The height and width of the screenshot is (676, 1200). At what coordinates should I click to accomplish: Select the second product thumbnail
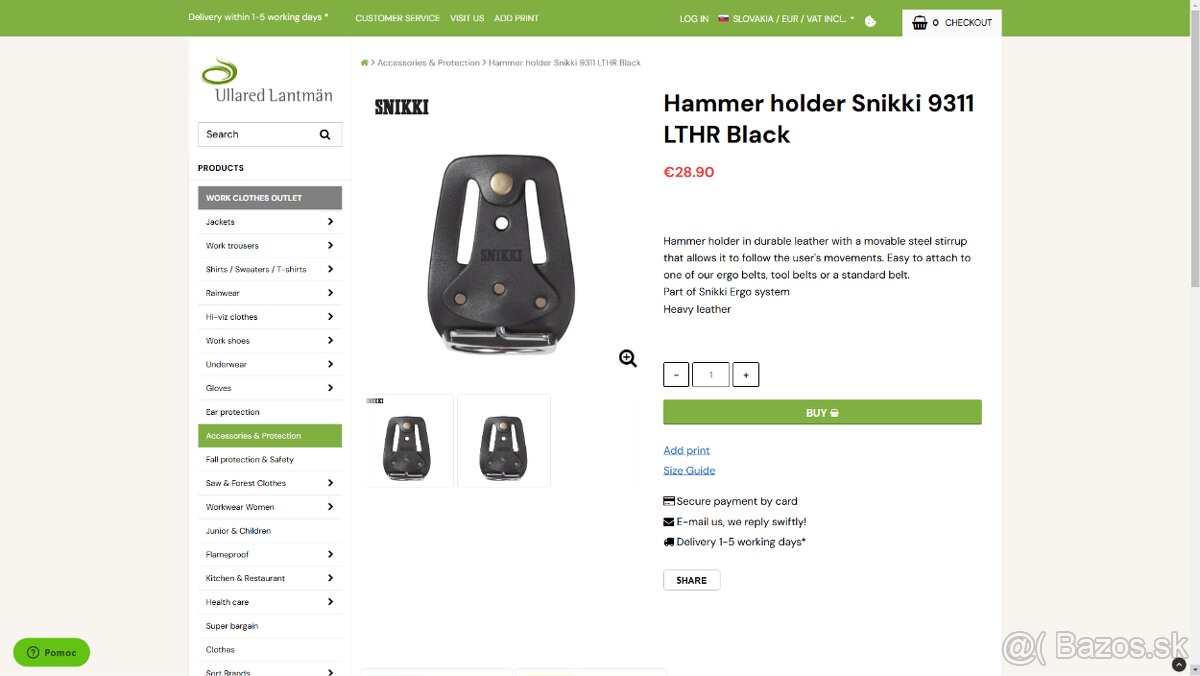point(504,441)
